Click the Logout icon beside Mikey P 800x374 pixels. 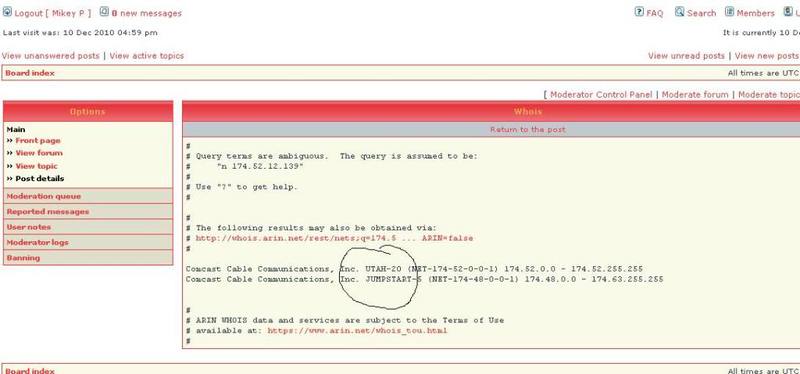(7, 12)
